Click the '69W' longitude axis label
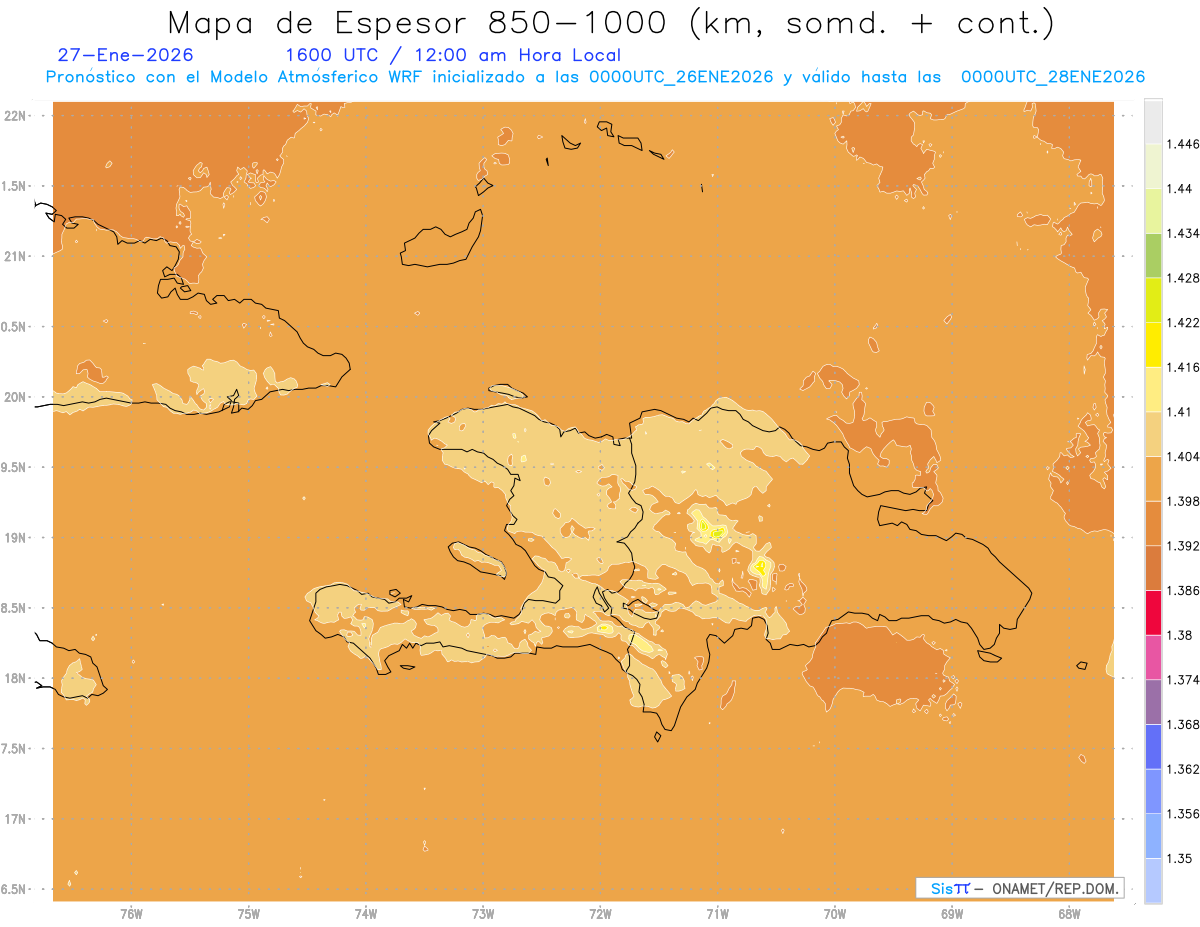 [951, 914]
